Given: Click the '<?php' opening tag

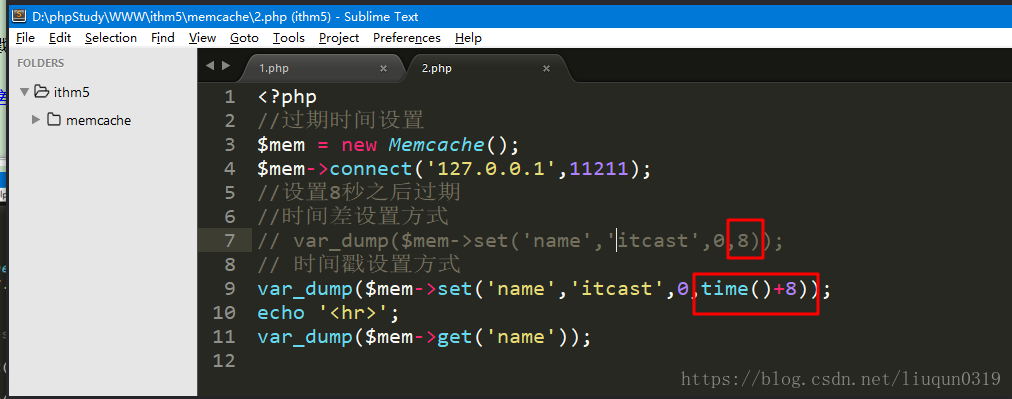Looking at the screenshot, I should [287, 97].
